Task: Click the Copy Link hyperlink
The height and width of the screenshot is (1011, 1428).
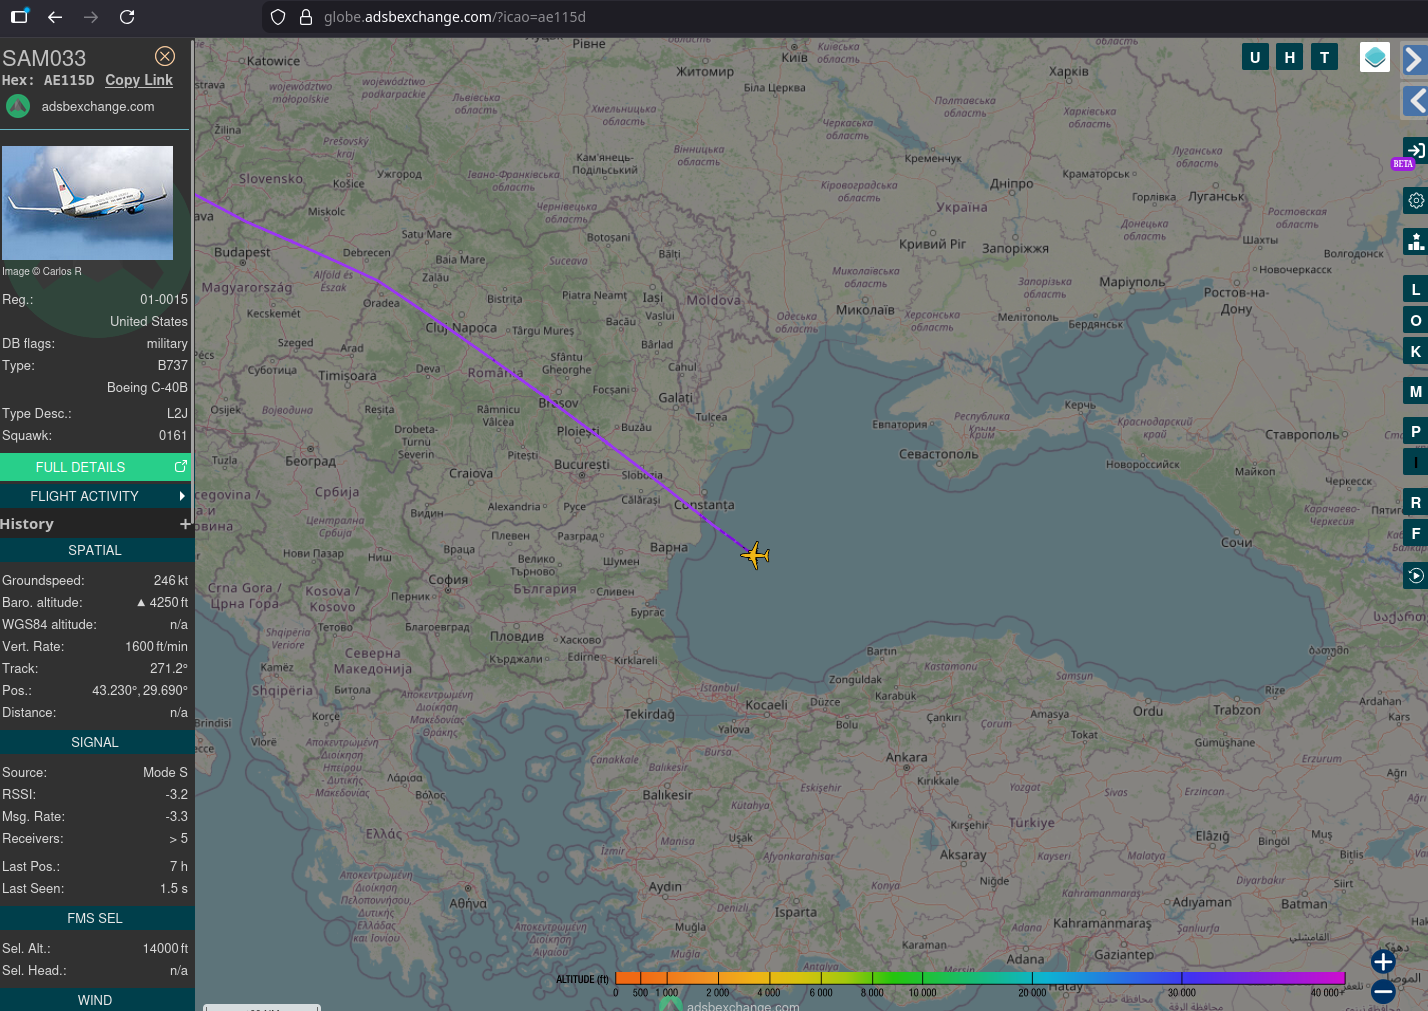Action: [x=139, y=80]
